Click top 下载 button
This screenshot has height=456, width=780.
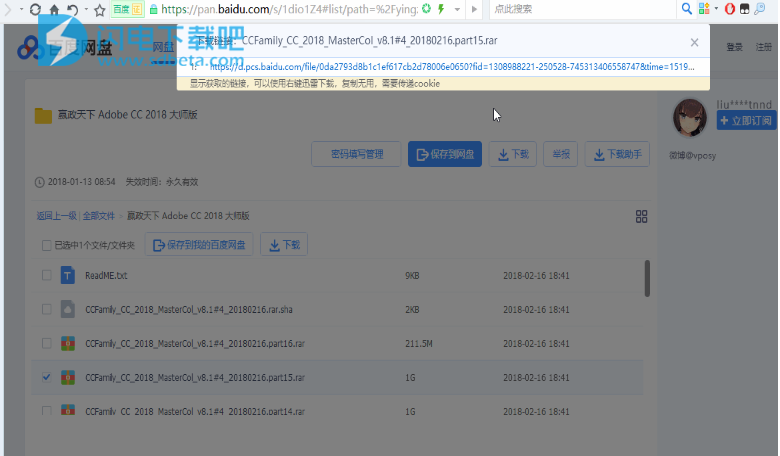513,154
